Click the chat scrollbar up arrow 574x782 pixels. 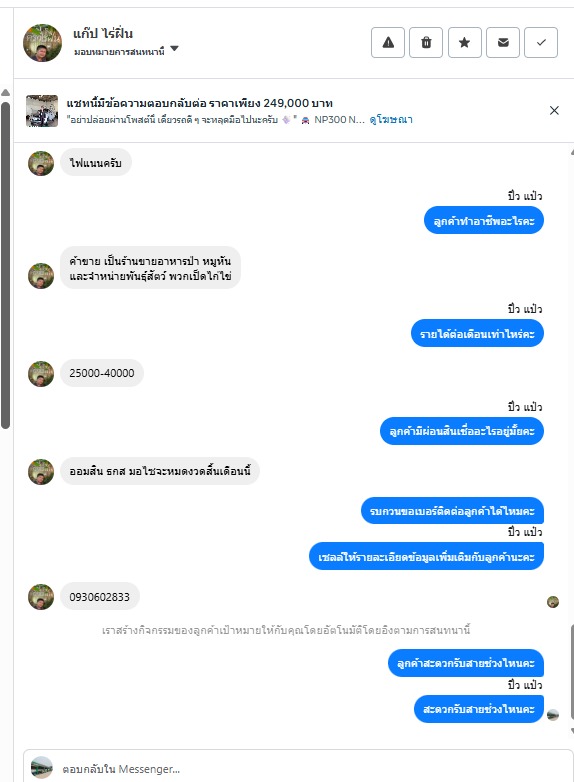coord(572,152)
